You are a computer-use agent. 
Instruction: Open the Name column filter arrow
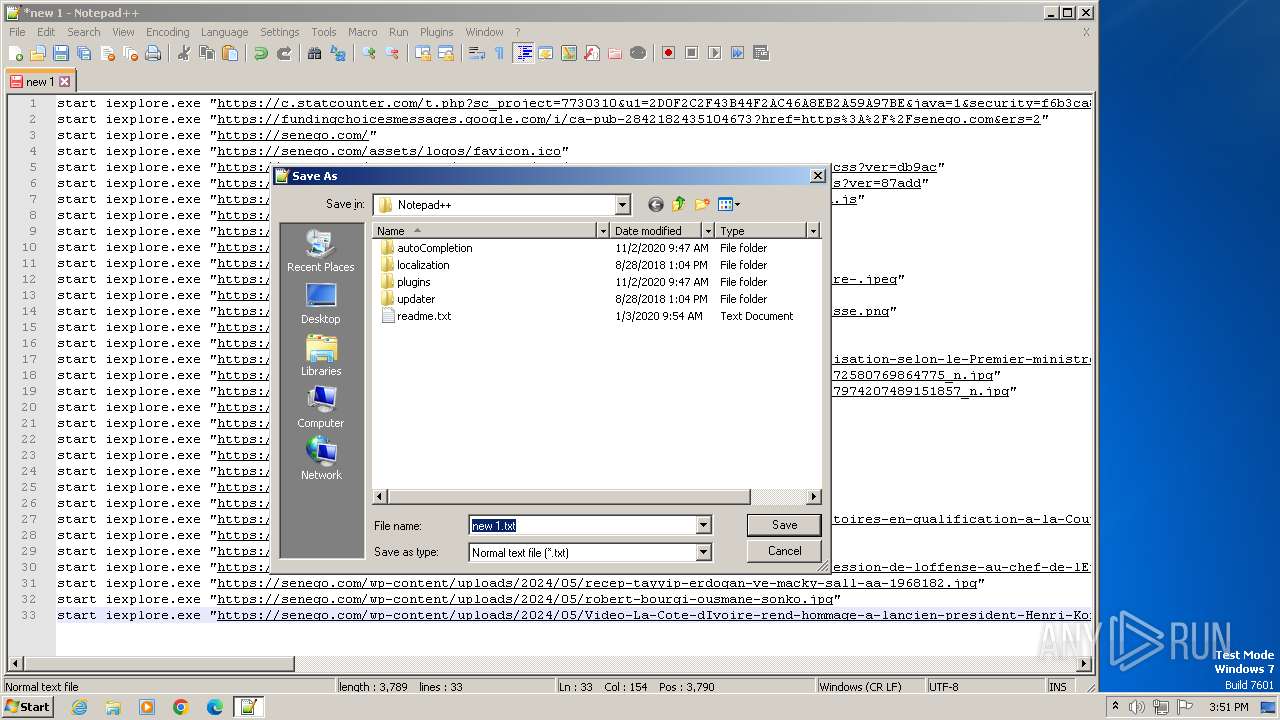coord(603,231)
